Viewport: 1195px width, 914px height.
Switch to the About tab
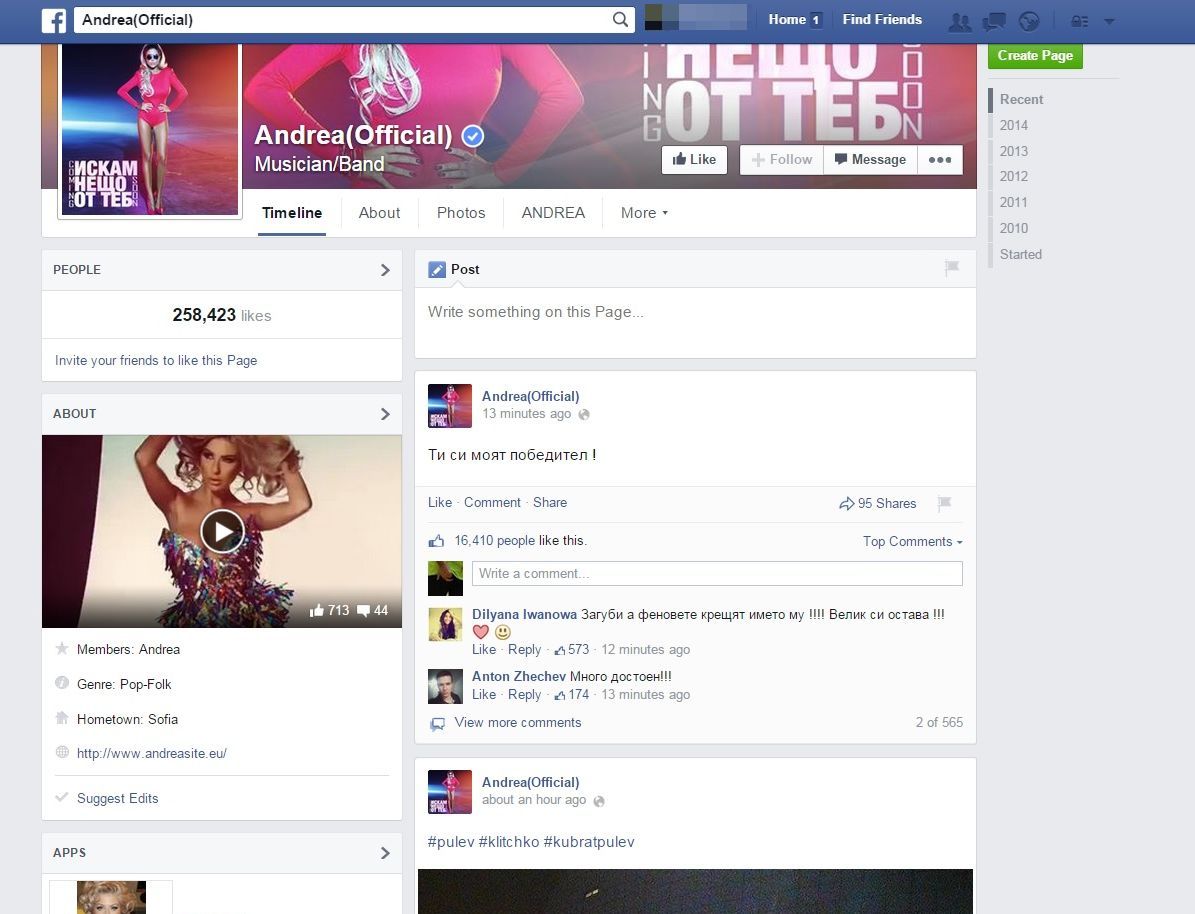click(x=380, y=213)
